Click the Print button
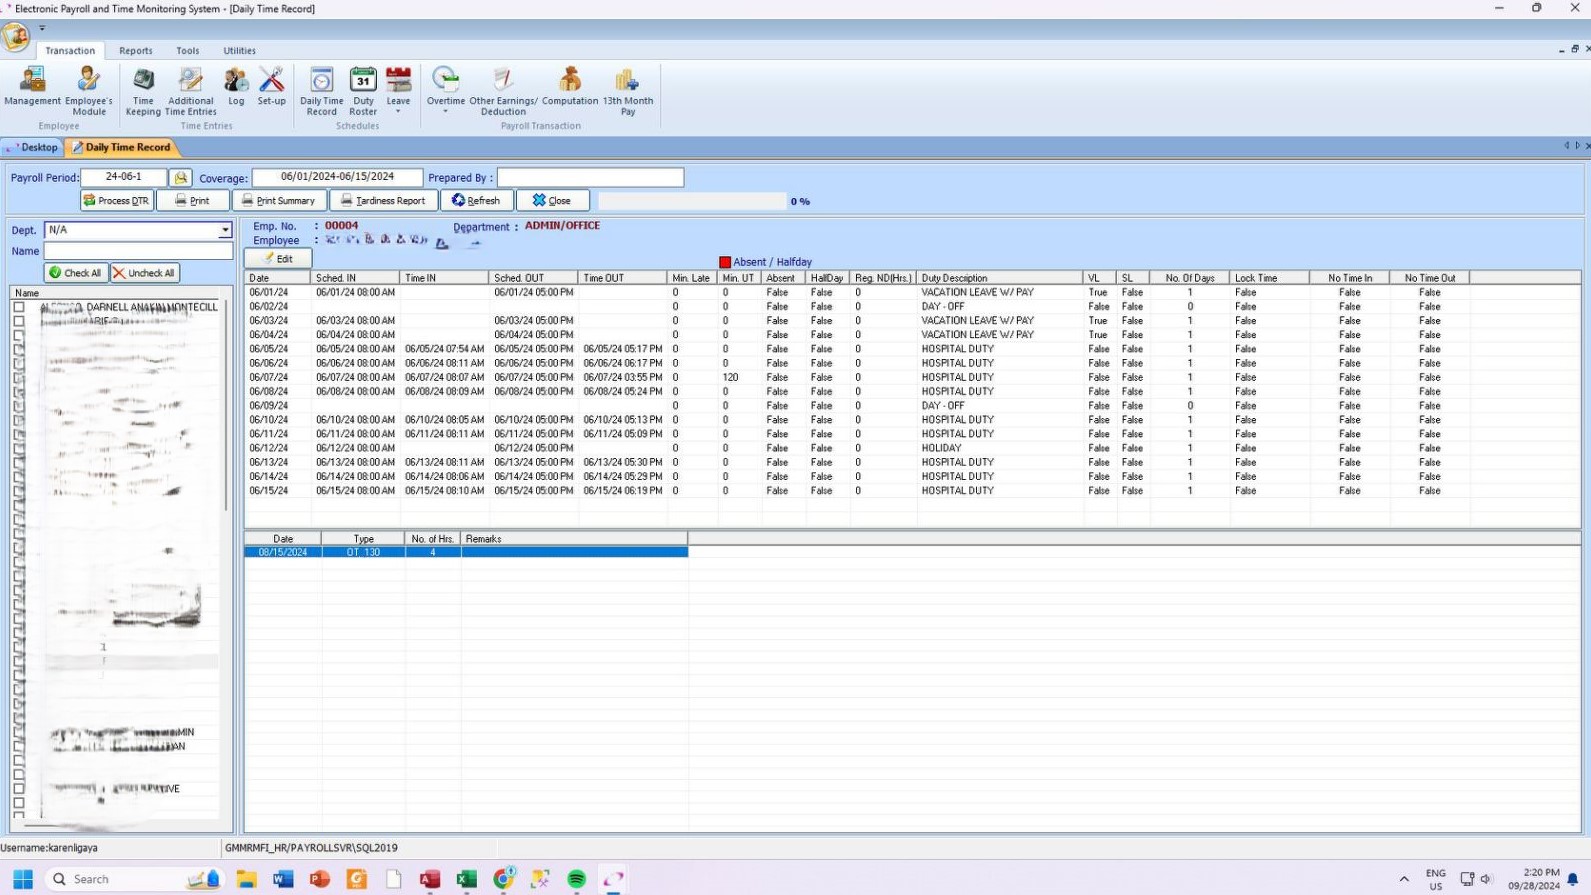This screenshot has width=1591, height=895. [x=193, y=200]
